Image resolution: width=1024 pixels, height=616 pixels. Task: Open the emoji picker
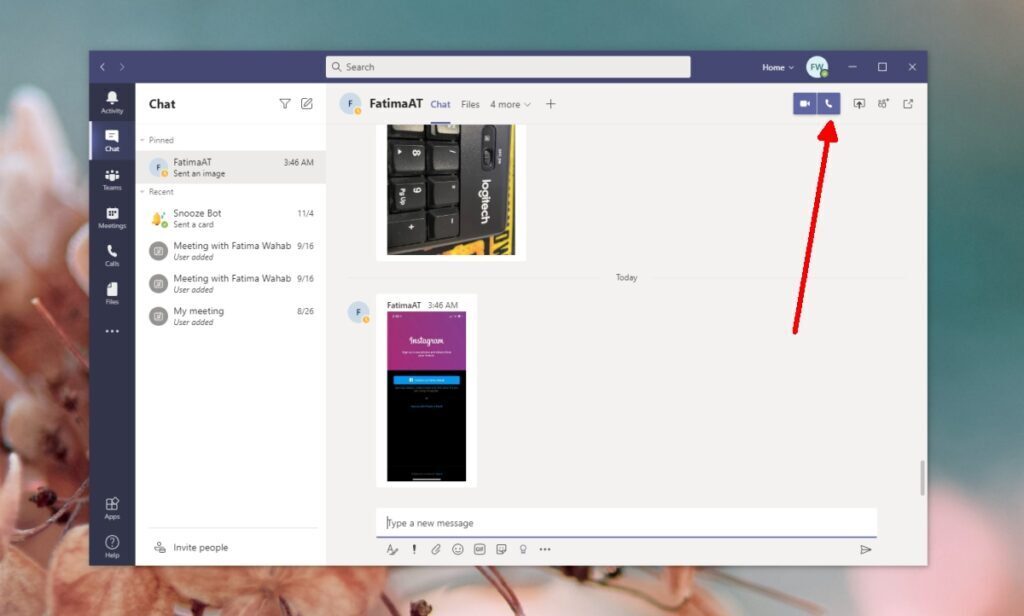coord(459,549)
